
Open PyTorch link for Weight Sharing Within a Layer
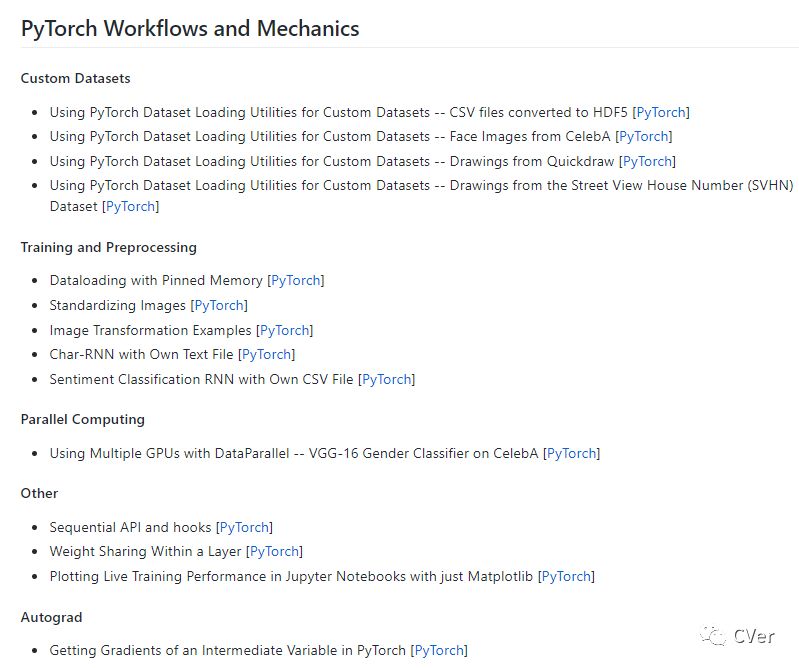coord(274,551)
